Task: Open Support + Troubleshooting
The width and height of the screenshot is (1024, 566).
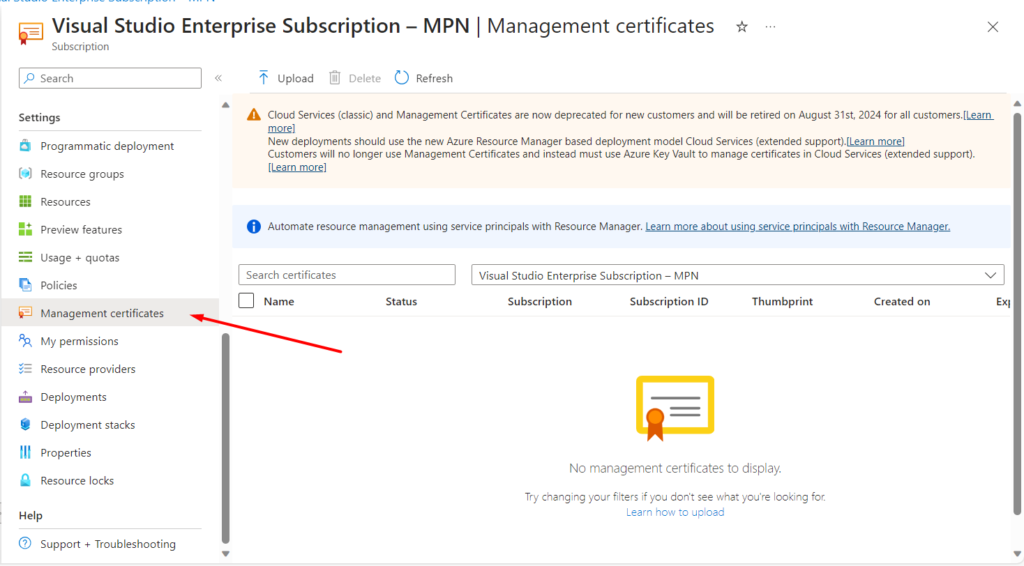Action: click(x=108, y=544)
